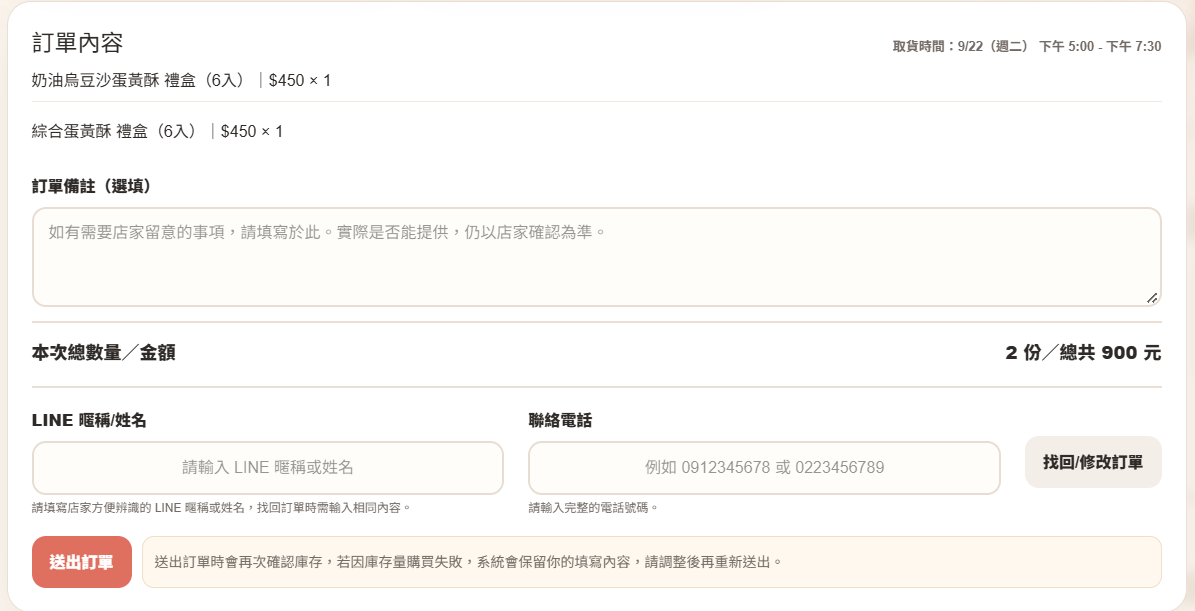Image resolution: width=1195 pixels, height=611 pixels.
Task: Click the 本次總數量／金額 label
Action: pos(104,353)
